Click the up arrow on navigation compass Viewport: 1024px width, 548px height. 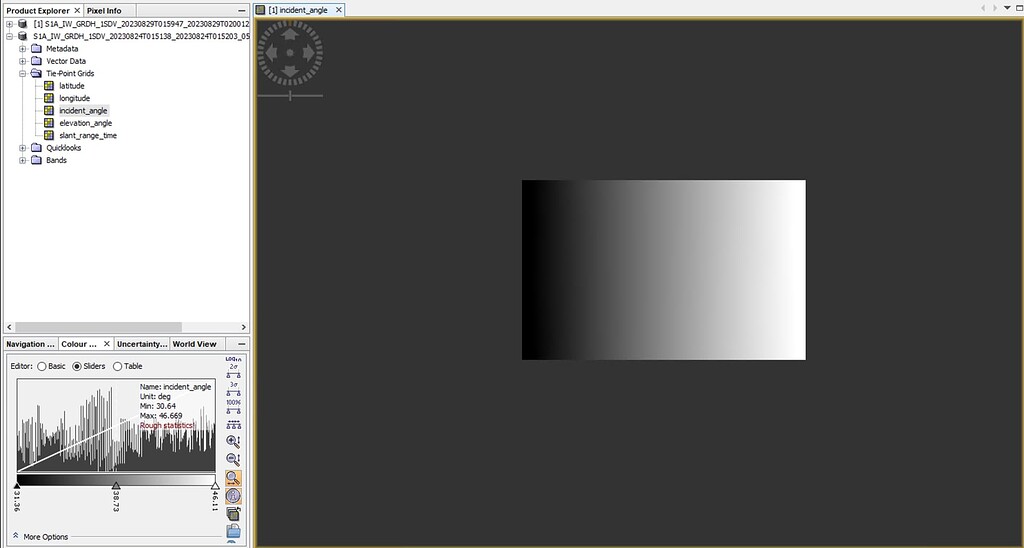[290, 33]
